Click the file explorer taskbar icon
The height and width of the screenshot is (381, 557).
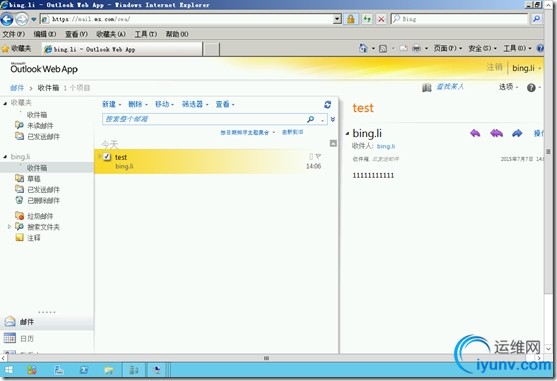tap(109, 370)
